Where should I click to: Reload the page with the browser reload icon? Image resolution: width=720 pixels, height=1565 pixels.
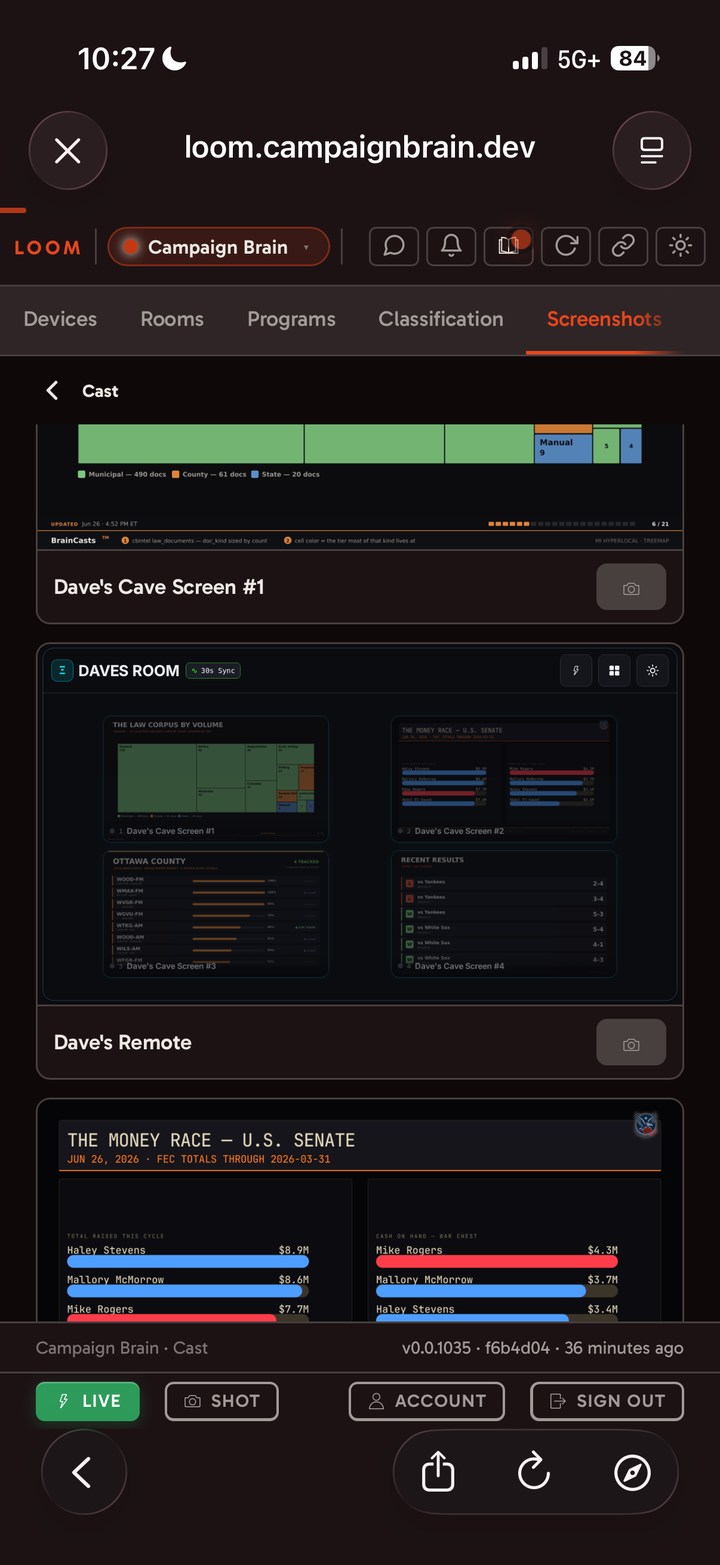[534, 1472]
